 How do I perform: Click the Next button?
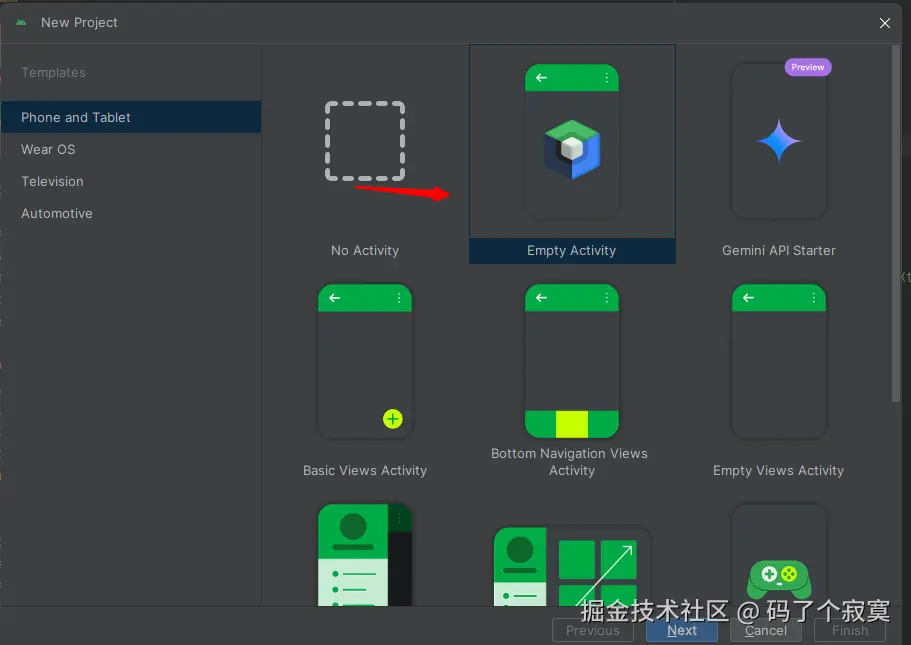coord(682,630)
